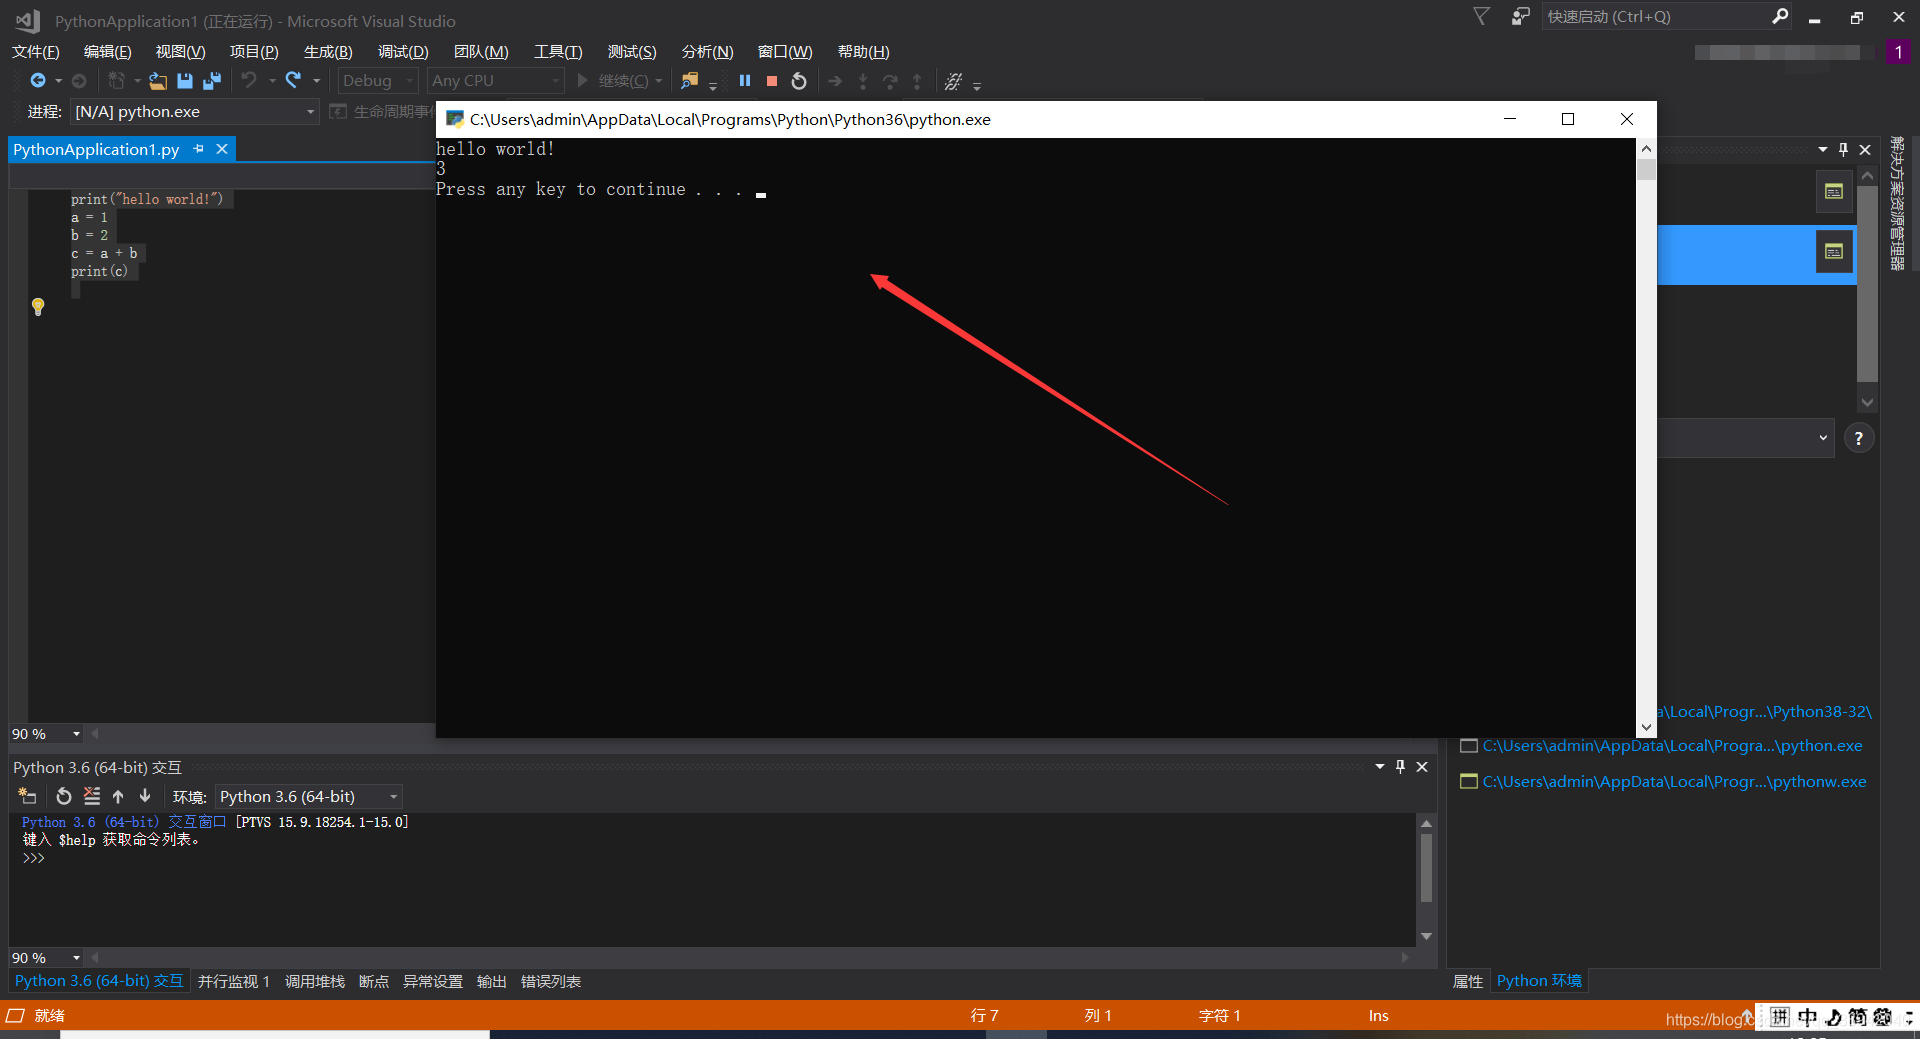Click the new project toolbar icon
The width and height of the screenshot is (1920, 1039).
116,80
